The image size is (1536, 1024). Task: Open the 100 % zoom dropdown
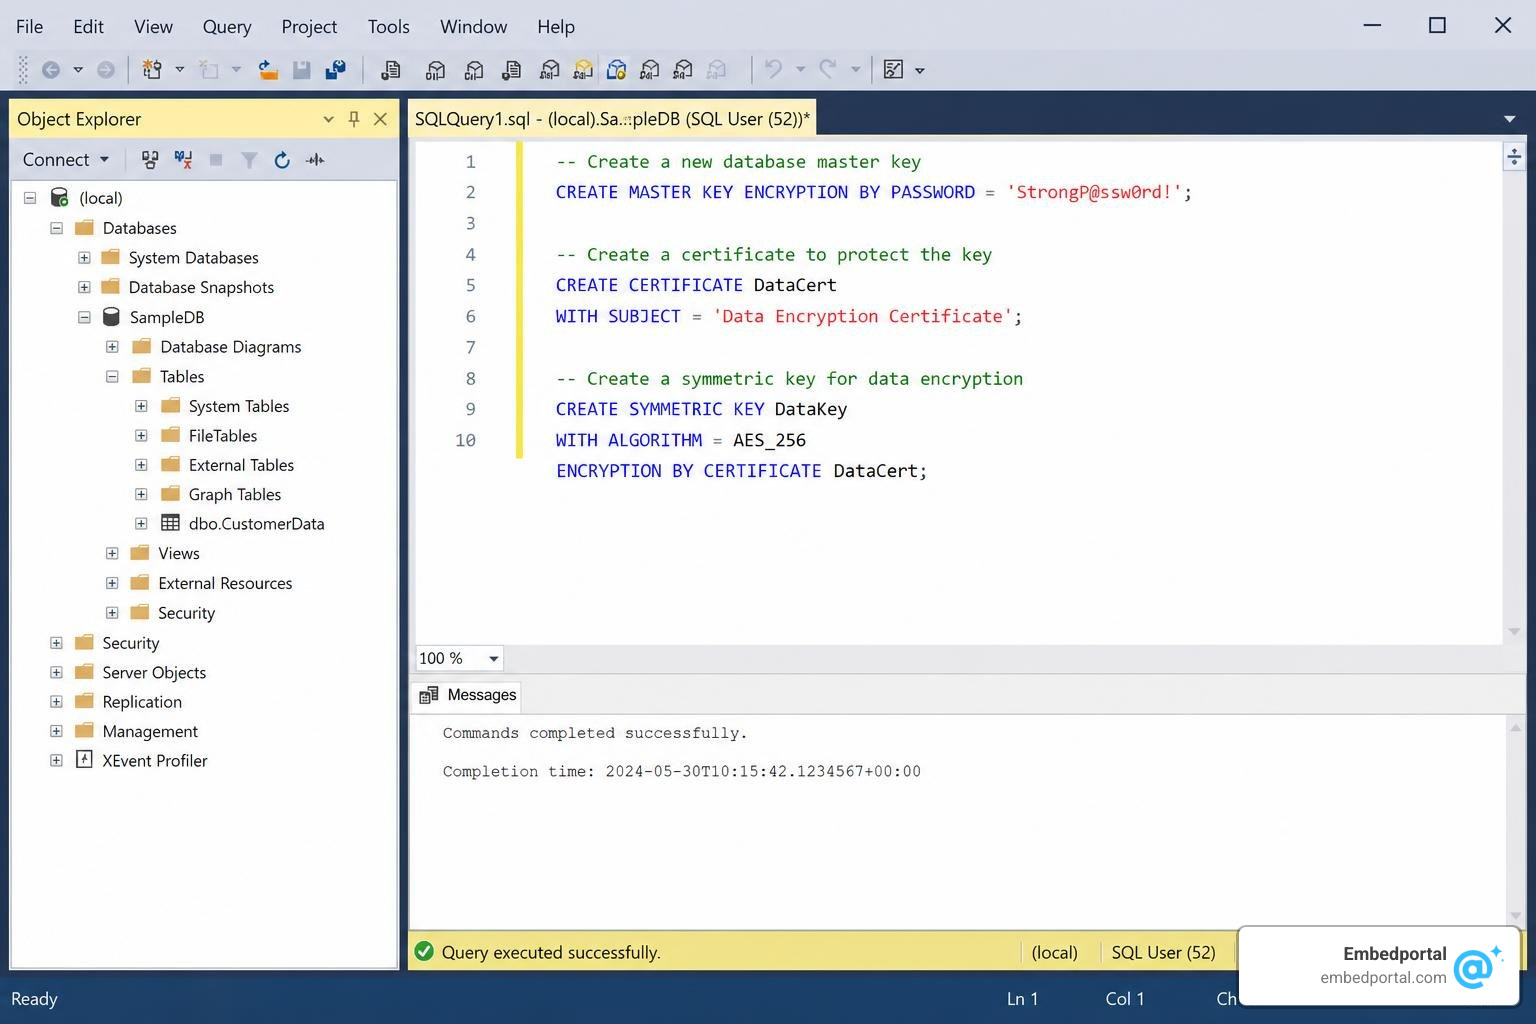coord(493,658)
